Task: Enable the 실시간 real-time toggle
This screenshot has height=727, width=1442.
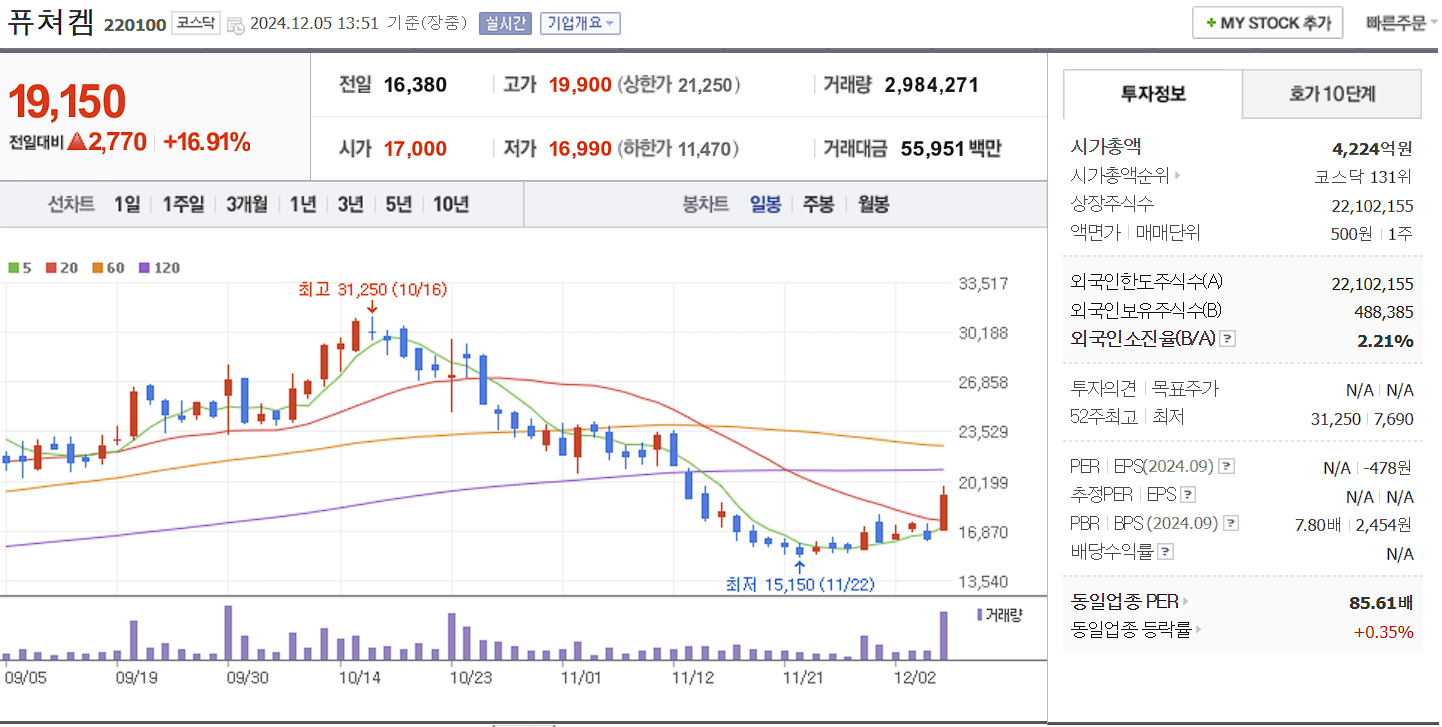Action: (509, 23)
